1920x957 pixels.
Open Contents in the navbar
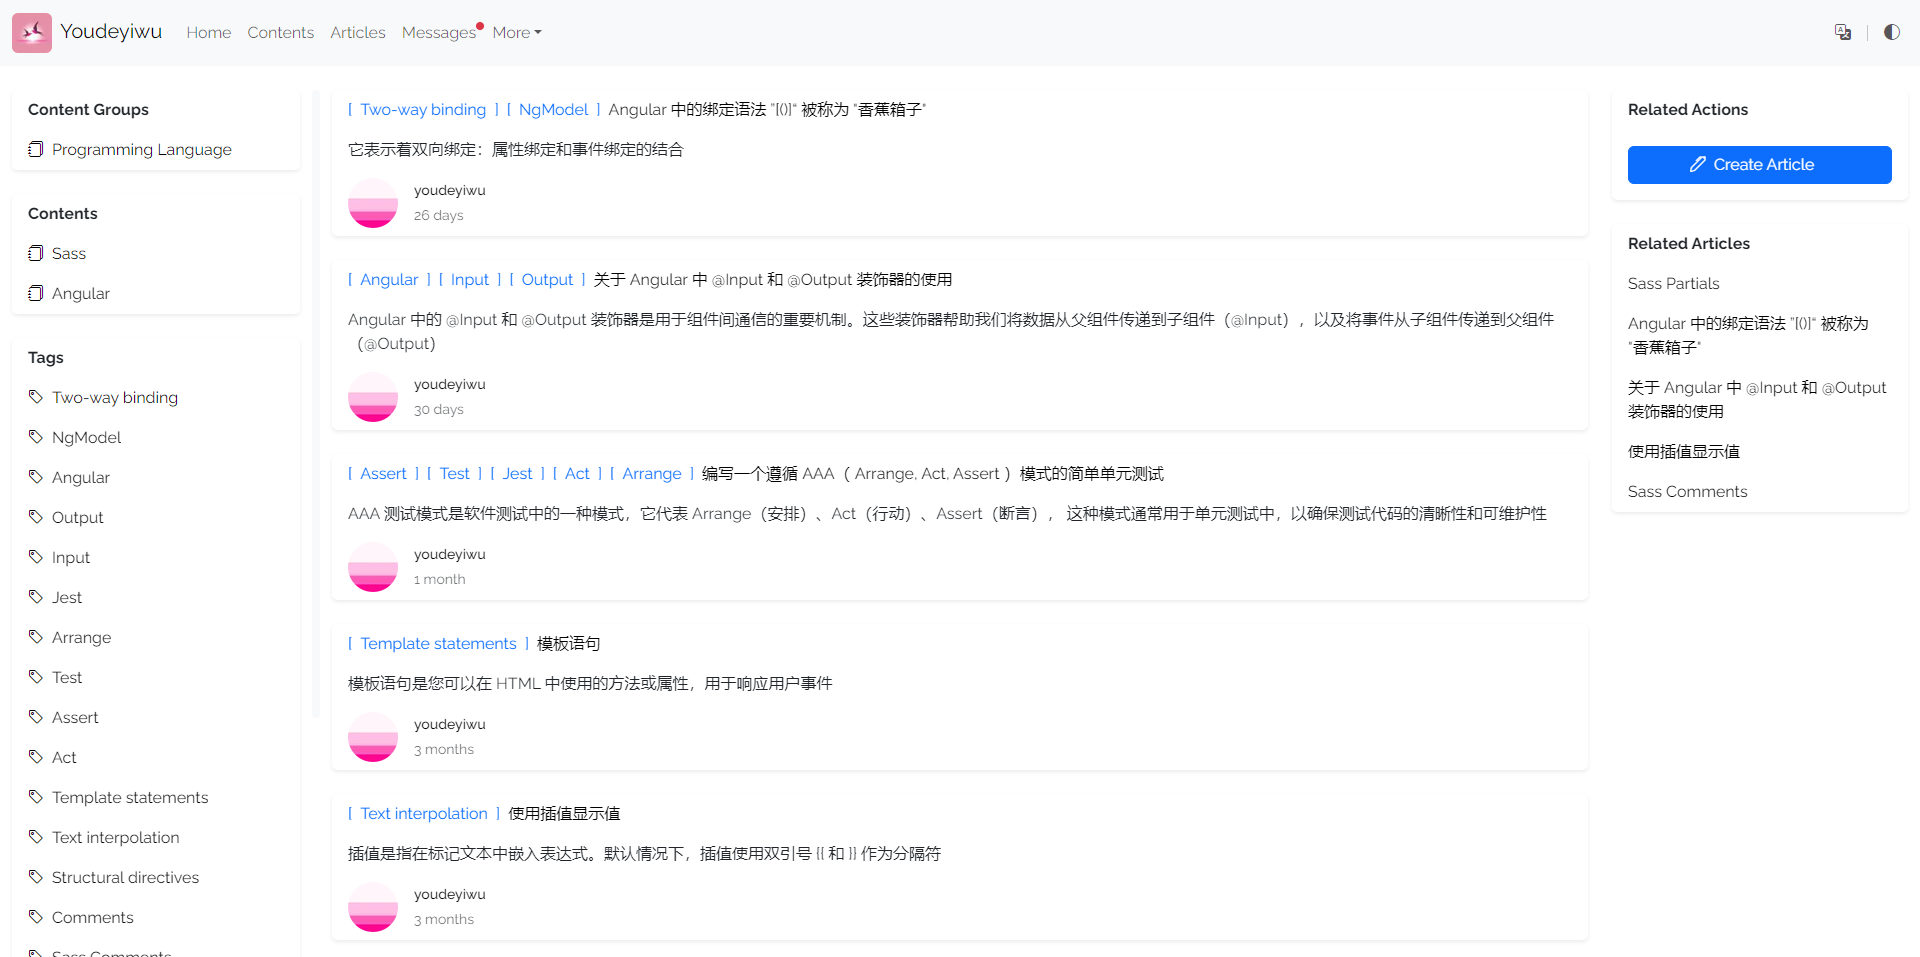point(281,33)
